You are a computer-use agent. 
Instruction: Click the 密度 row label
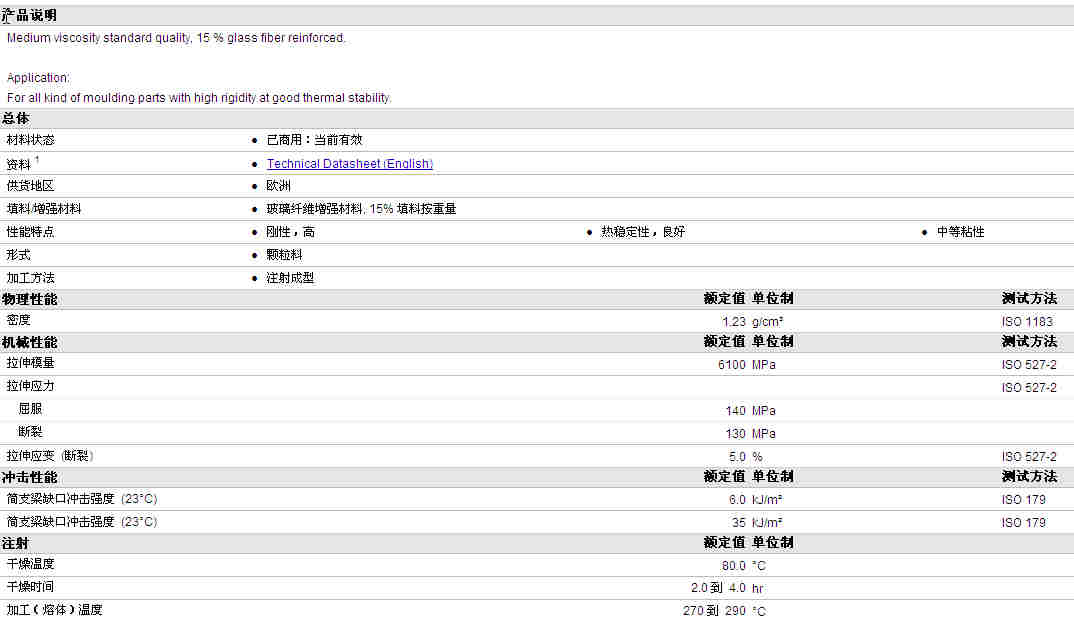[x=18, y=320]
